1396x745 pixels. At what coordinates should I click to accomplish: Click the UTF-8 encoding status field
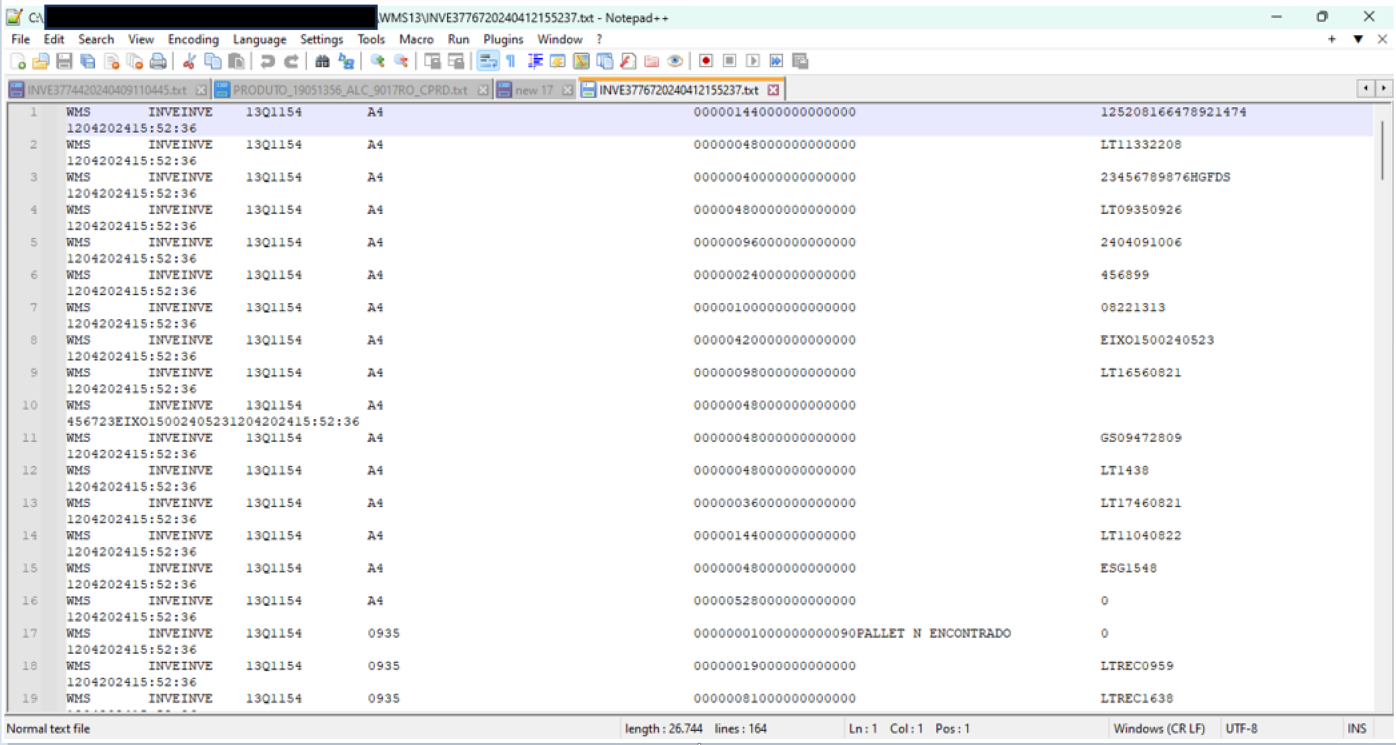pyautogui.click(x=1241, y=729)
